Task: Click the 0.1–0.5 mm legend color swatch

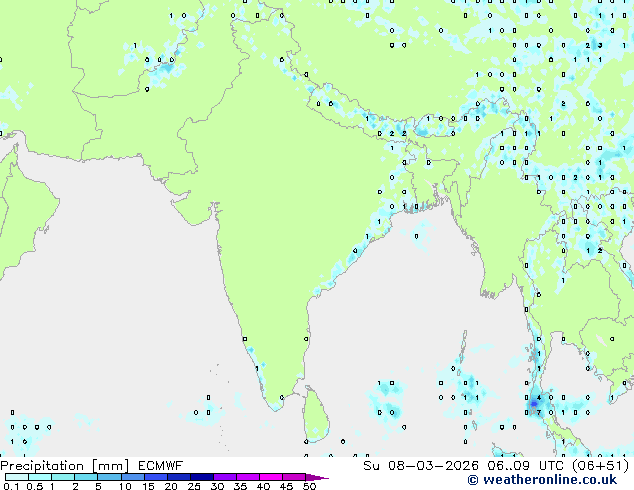Action: (x=17, y=477)
